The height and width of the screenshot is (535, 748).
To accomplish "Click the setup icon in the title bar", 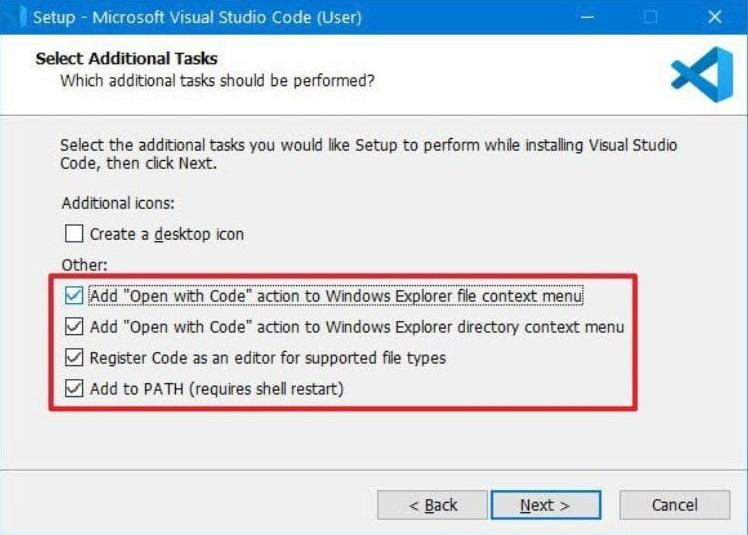I will [x=14, y=17].
